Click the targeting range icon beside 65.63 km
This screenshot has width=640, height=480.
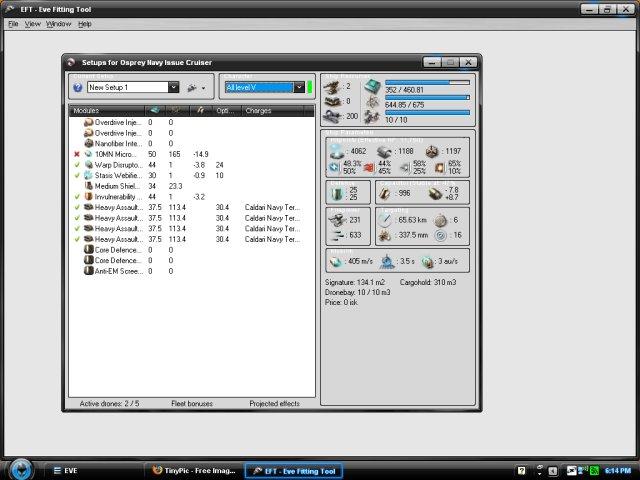point(385,220)
